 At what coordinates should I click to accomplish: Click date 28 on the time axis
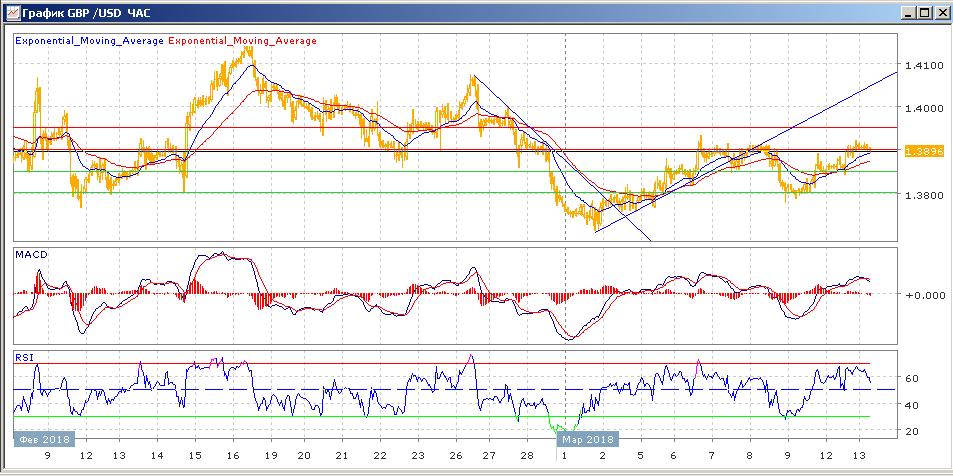[x=526, y=455]
